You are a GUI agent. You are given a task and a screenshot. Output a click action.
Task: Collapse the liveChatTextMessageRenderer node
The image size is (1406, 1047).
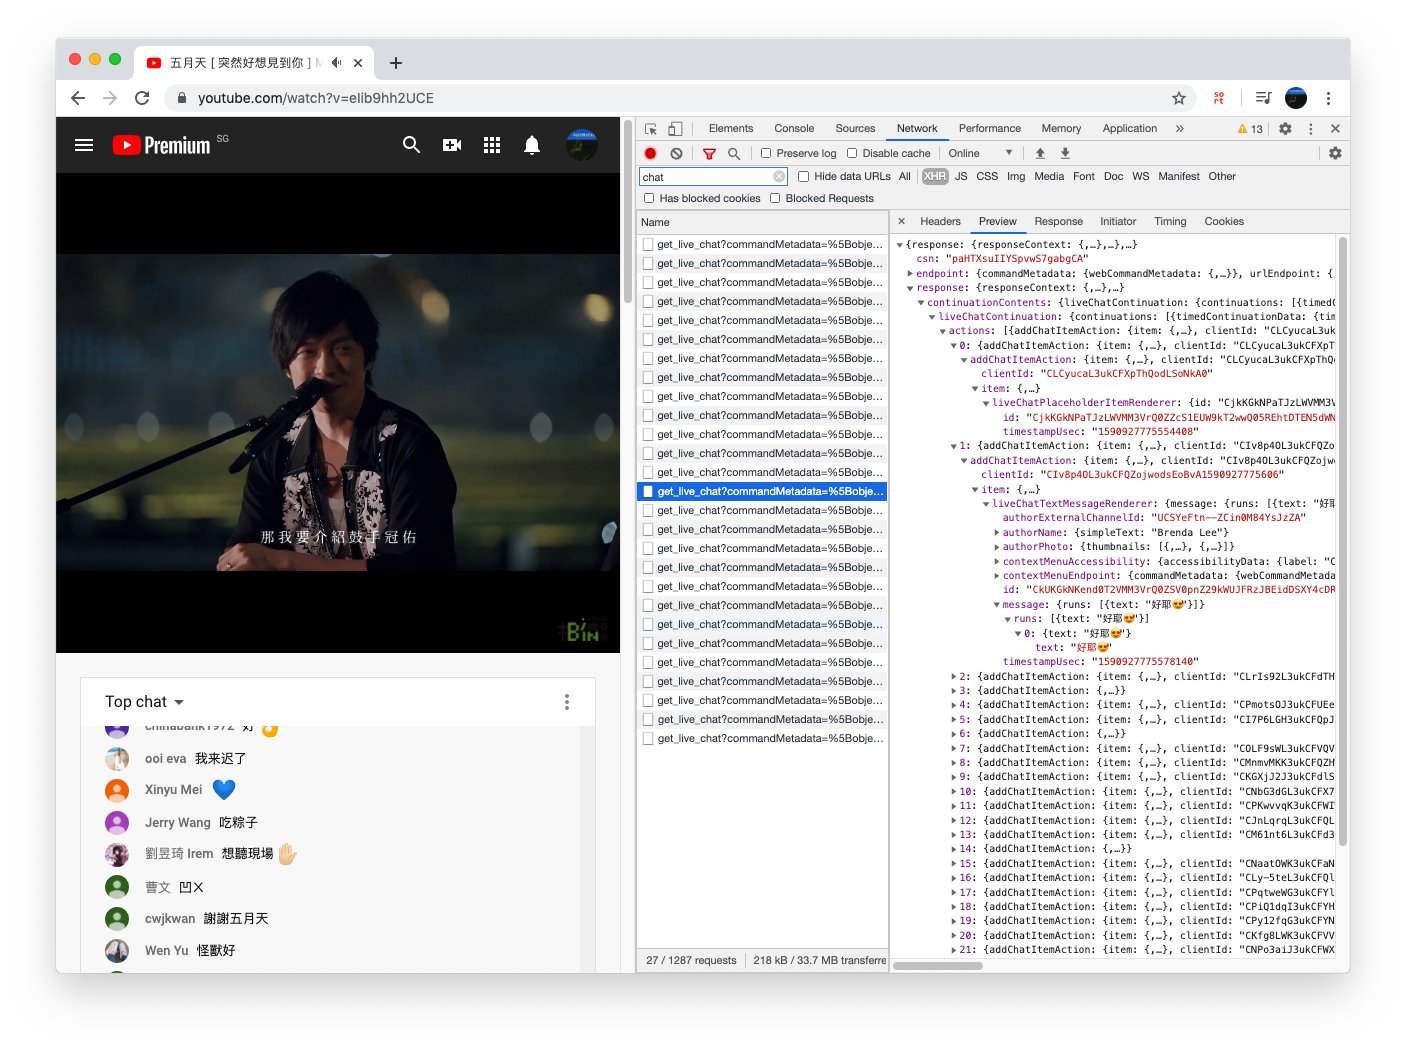tap(986, 504)
